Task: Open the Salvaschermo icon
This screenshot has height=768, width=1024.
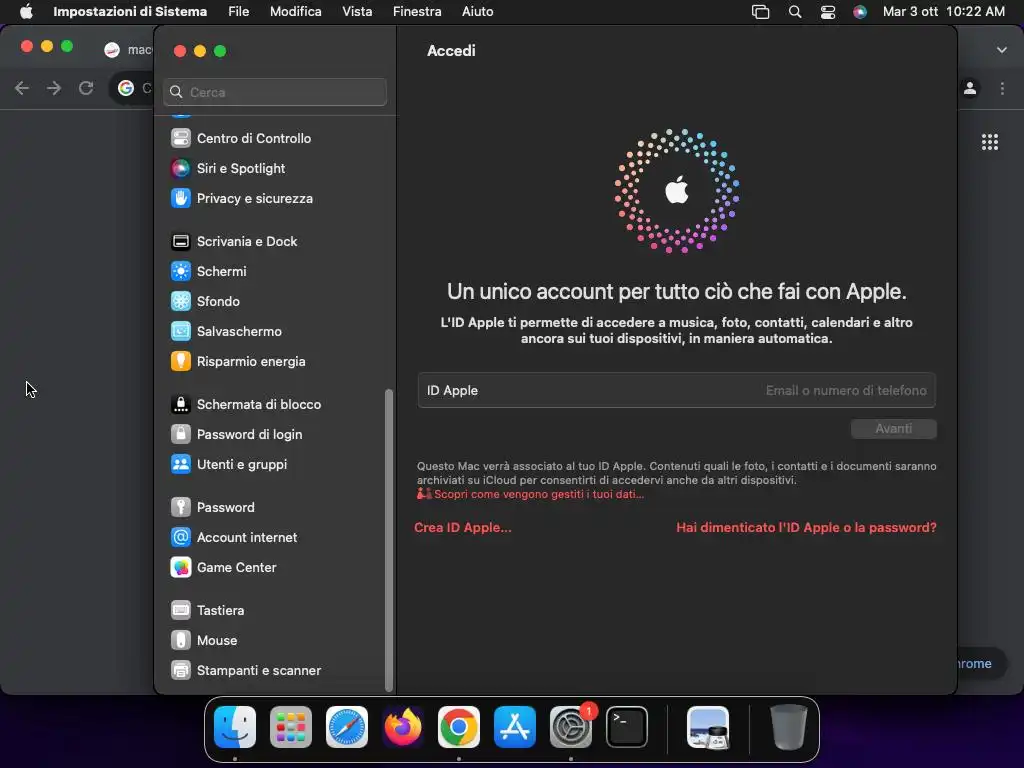Action: click(181, 332)
